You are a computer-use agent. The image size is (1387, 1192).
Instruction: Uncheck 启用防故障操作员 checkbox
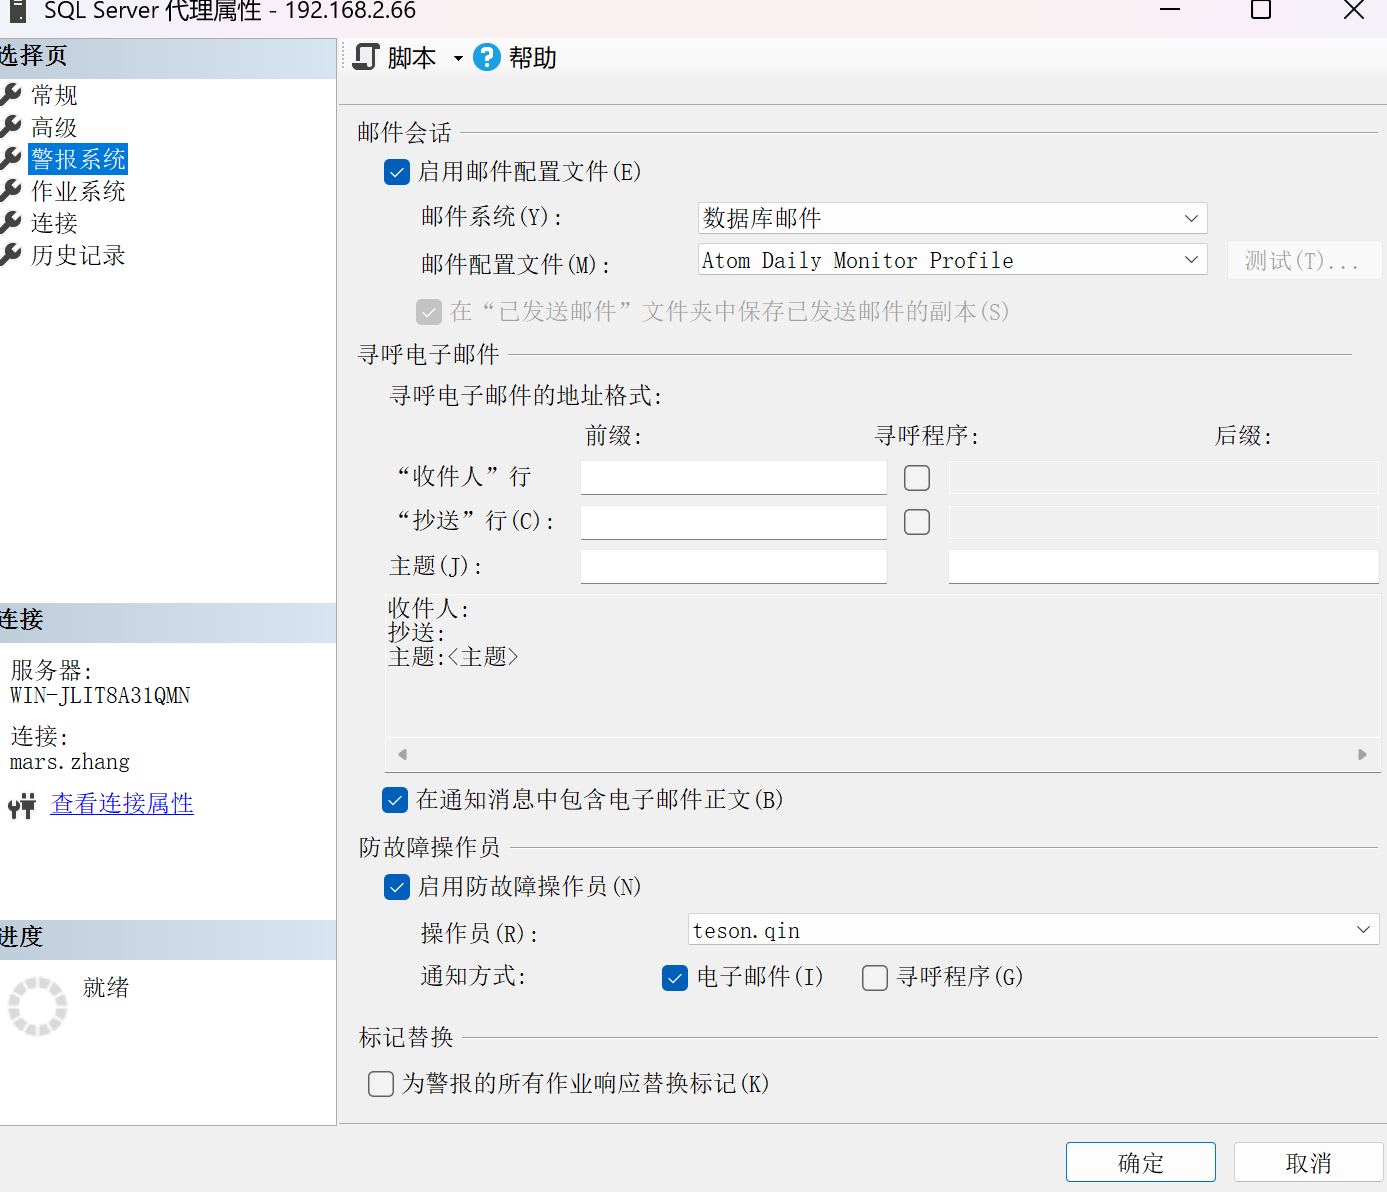point(397,887)
